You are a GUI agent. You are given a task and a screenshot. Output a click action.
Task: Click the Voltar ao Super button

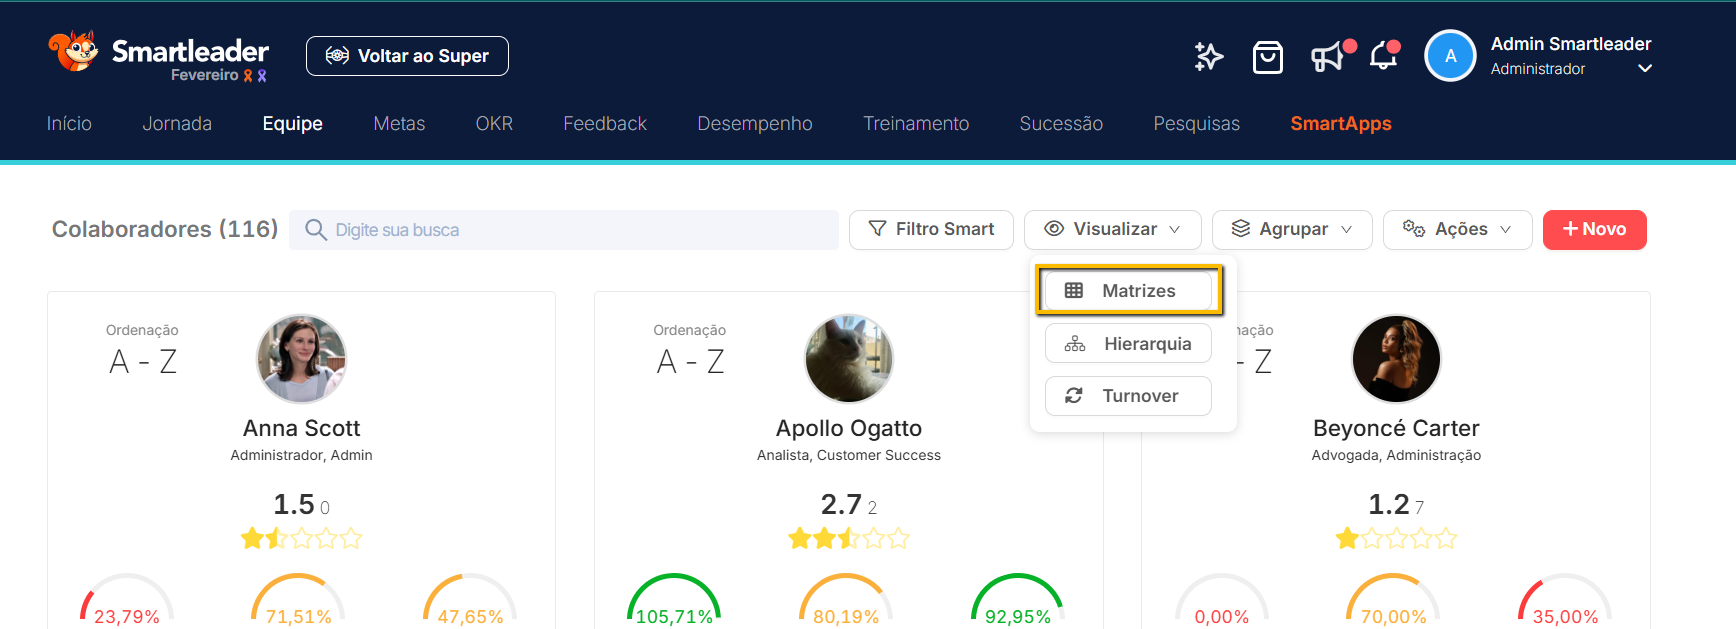pos(407,56)
